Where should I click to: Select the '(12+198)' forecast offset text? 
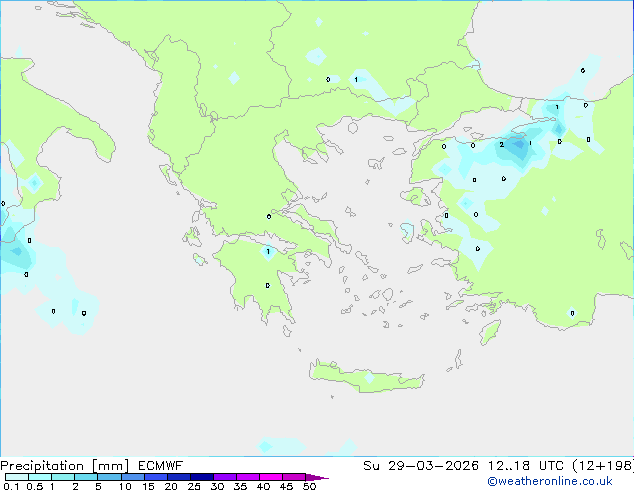tap(603, 466)
